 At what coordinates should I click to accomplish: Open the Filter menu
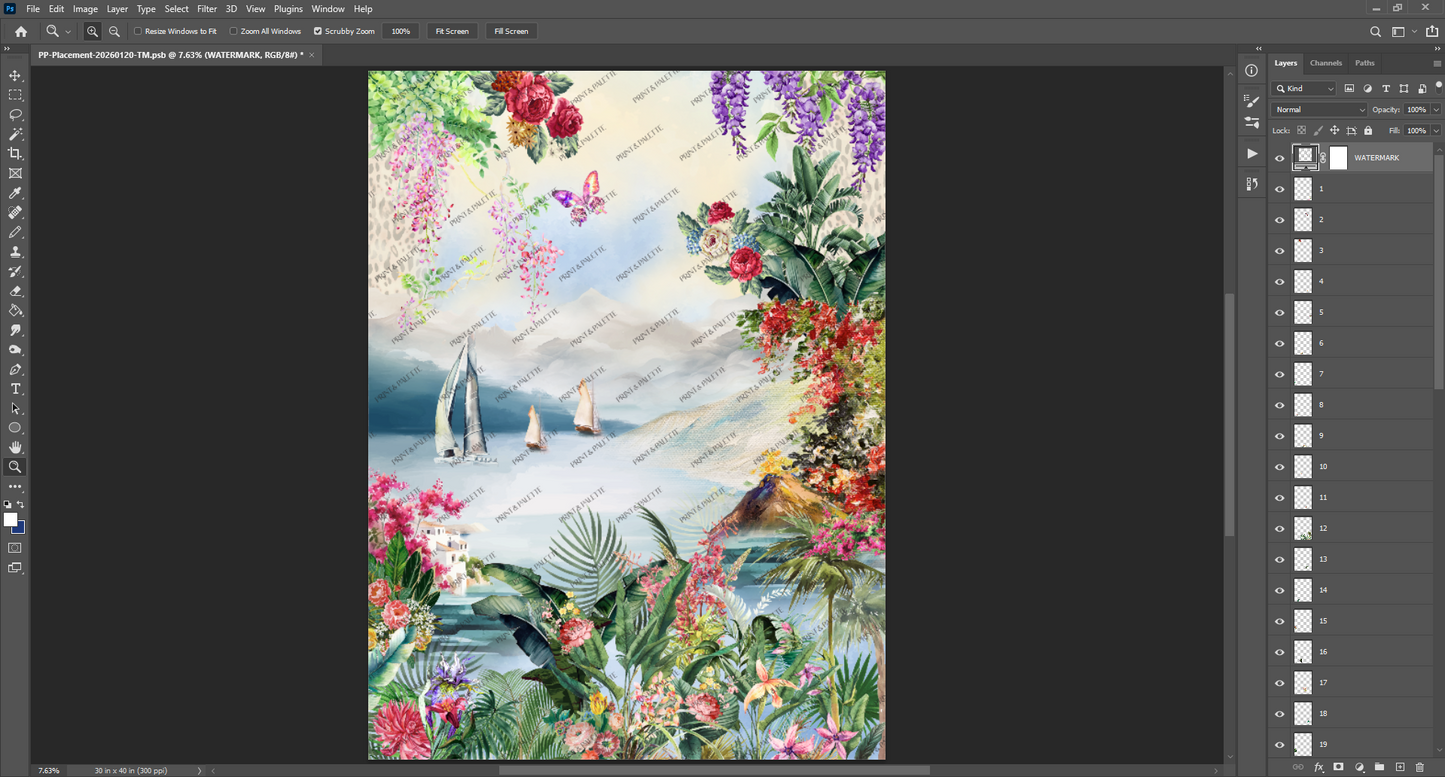207,9
